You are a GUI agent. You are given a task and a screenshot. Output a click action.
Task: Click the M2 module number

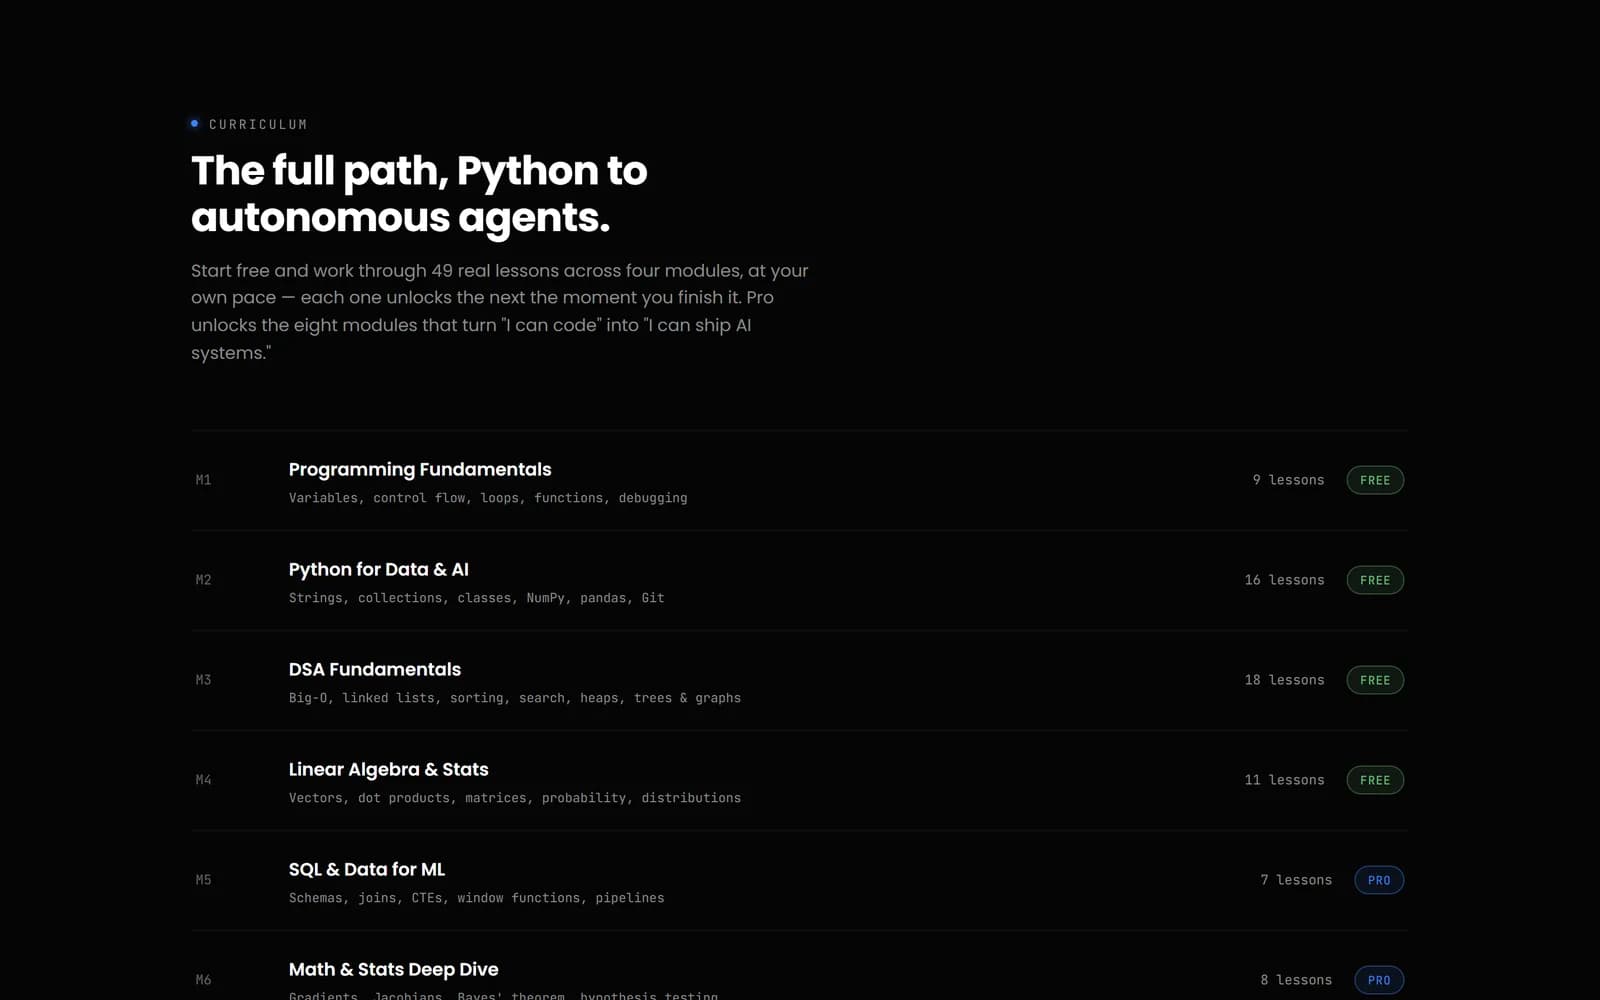tap(203, 580)
